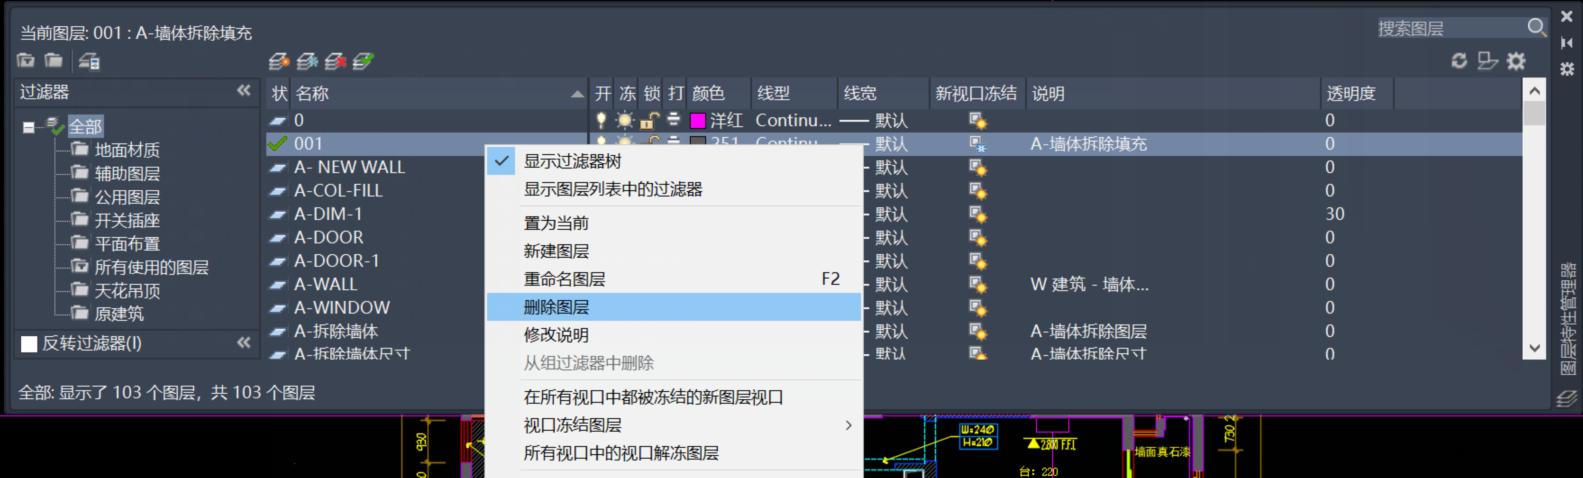This screenshot has height=478, width=1583.
Task: Select the 地面材质 filter
Action: click(127, 150)
